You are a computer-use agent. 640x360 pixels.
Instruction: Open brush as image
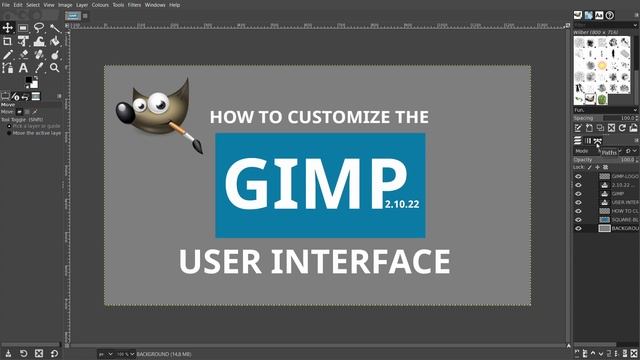tap(633, 128)
